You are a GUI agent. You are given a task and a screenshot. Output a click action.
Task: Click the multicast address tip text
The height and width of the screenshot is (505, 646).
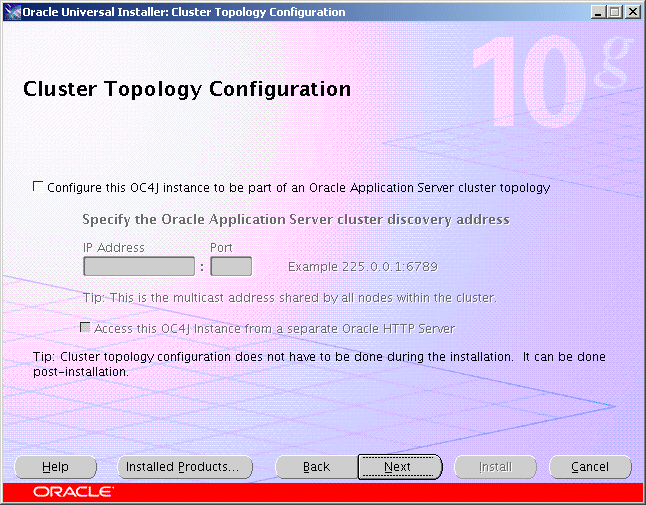tap(290, 297)
